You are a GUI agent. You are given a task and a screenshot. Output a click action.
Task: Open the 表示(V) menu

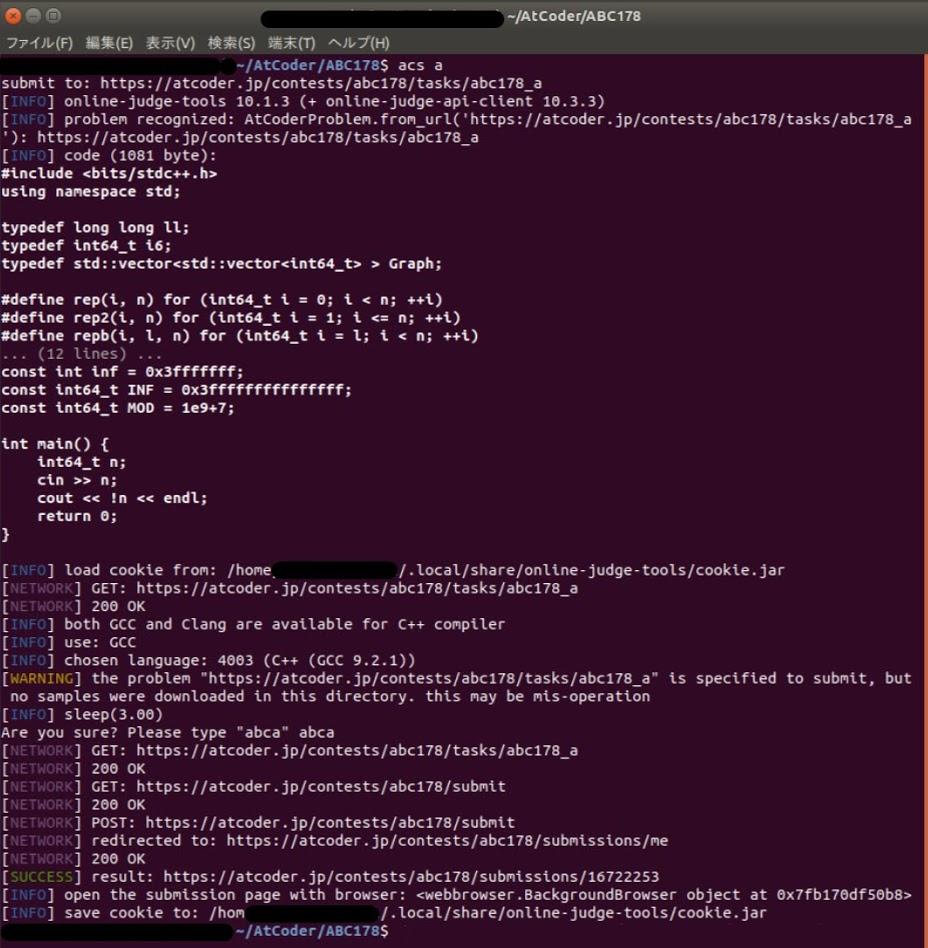pos(170,43)
